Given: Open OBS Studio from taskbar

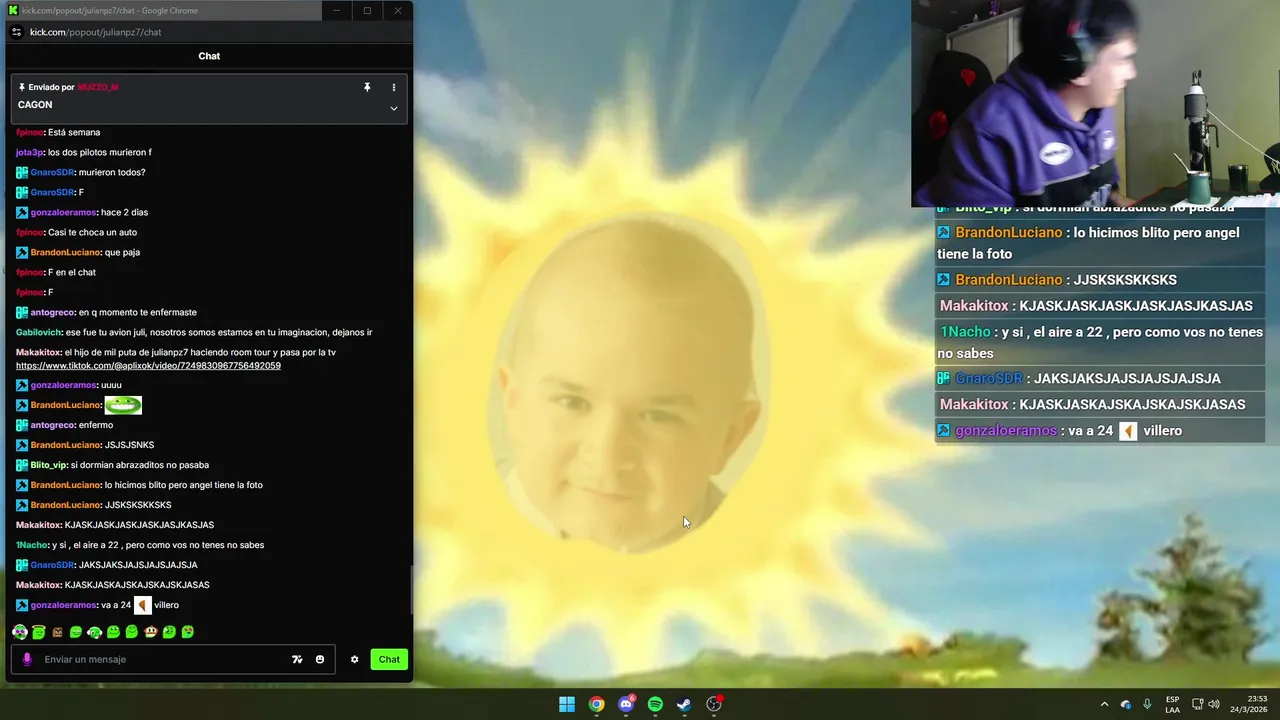Looking at the screenshot, I should click(714, 704).
